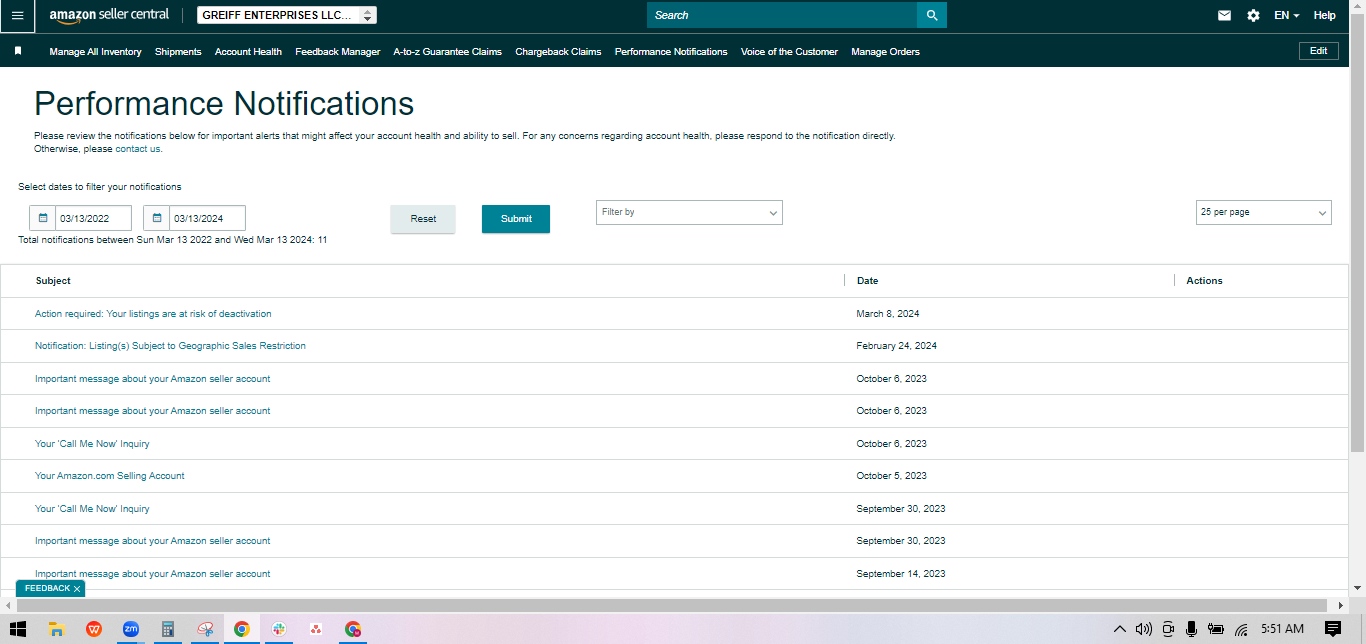
Task: Click the Actions column header
Action: 1204,281
